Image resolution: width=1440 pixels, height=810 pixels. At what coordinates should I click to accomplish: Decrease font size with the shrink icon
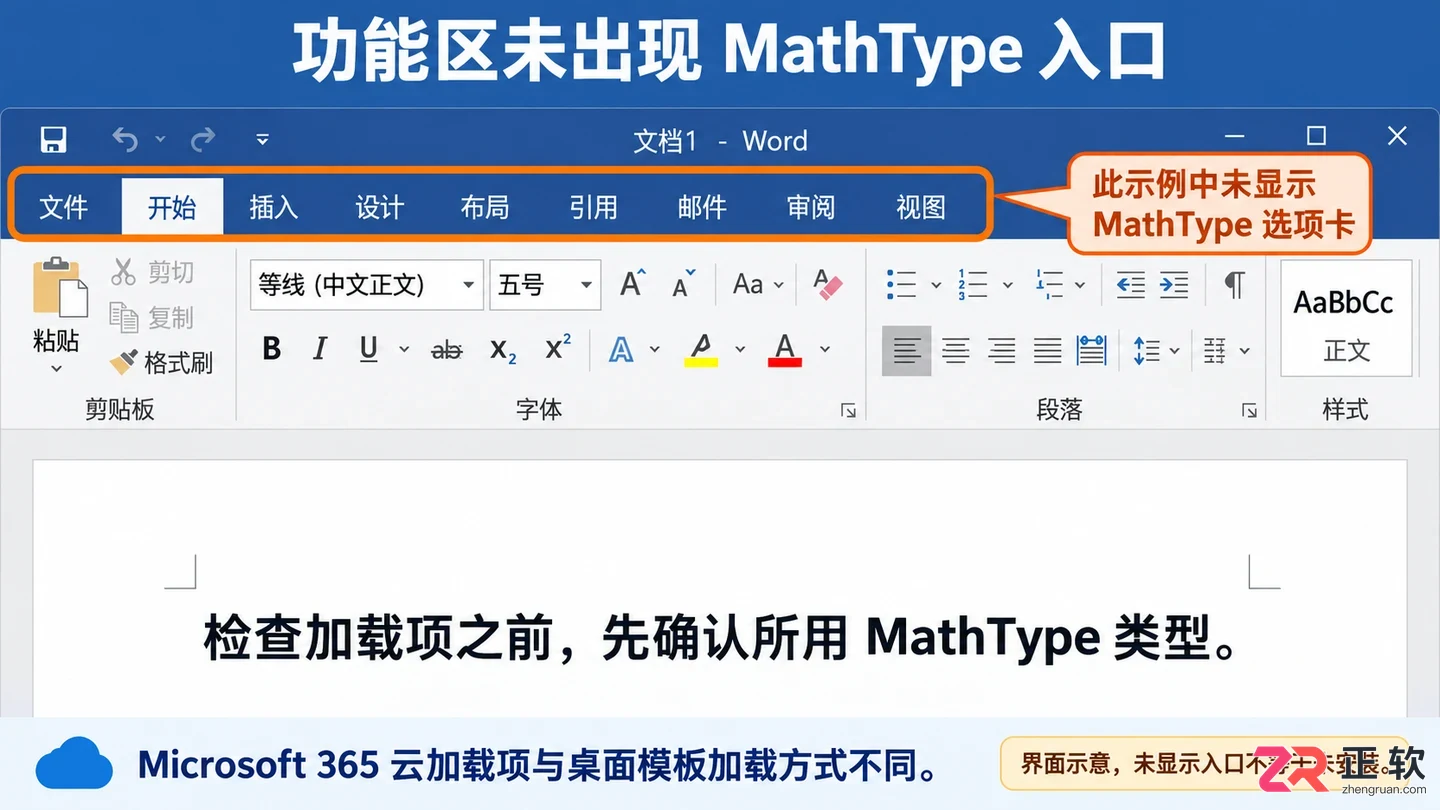click(684, 285)
